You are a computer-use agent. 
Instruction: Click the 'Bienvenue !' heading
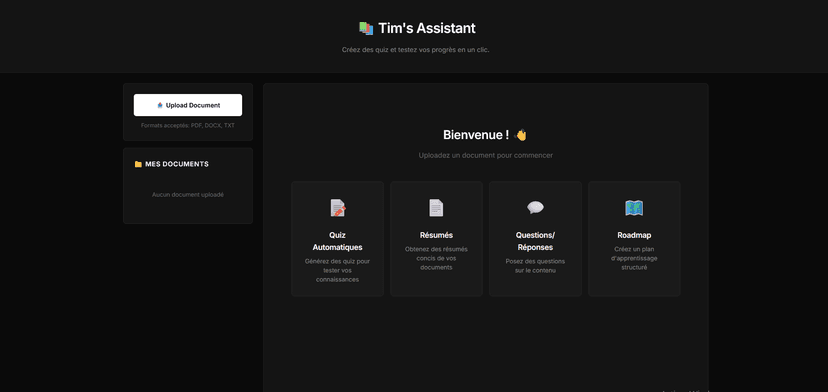tap(476, 135)
